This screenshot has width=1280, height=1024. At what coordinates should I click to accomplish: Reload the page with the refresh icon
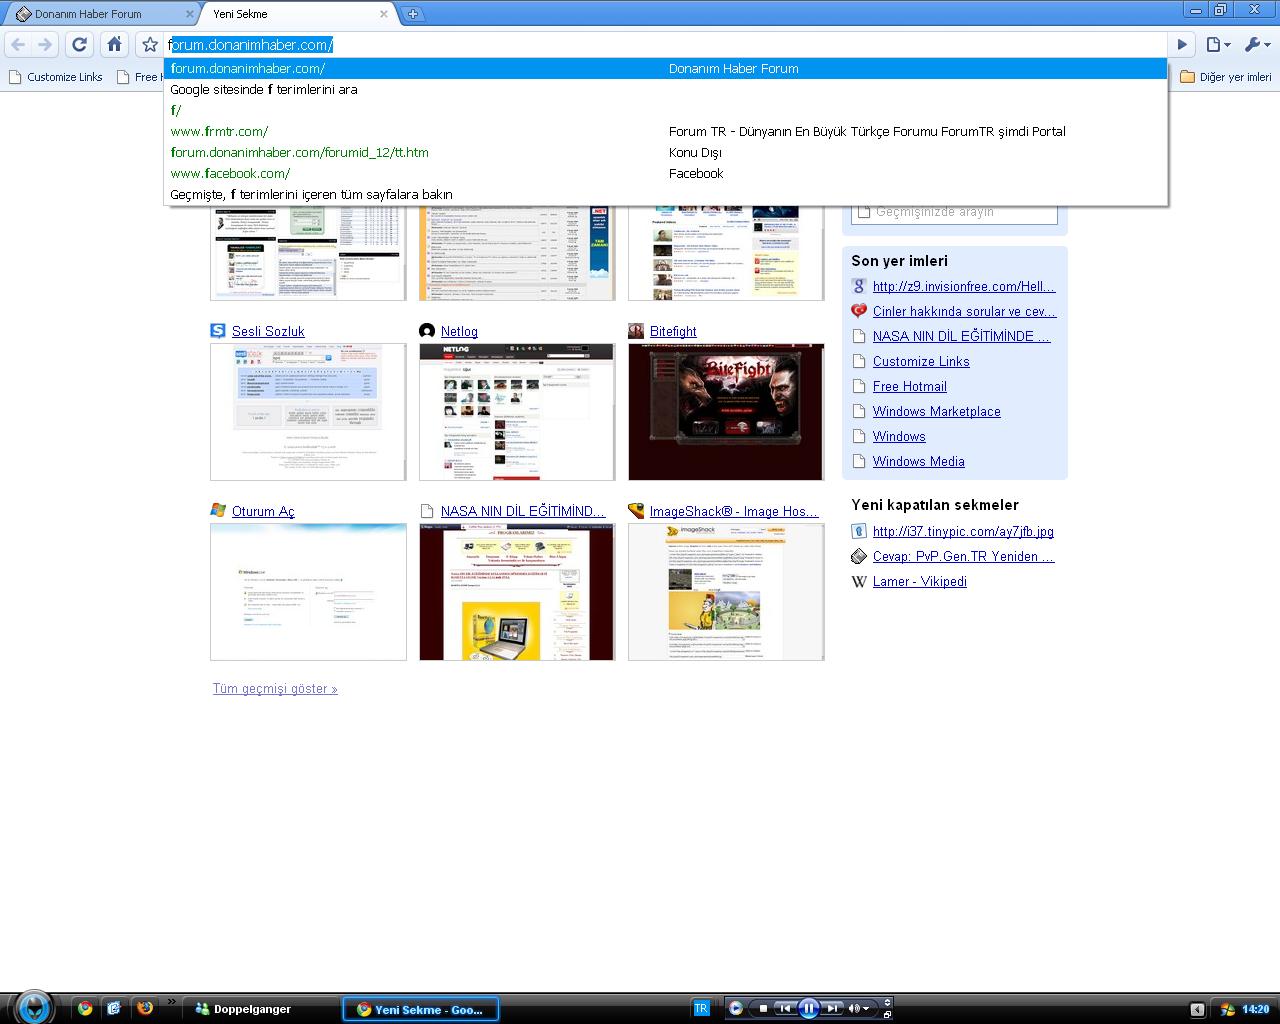[79, 44]
